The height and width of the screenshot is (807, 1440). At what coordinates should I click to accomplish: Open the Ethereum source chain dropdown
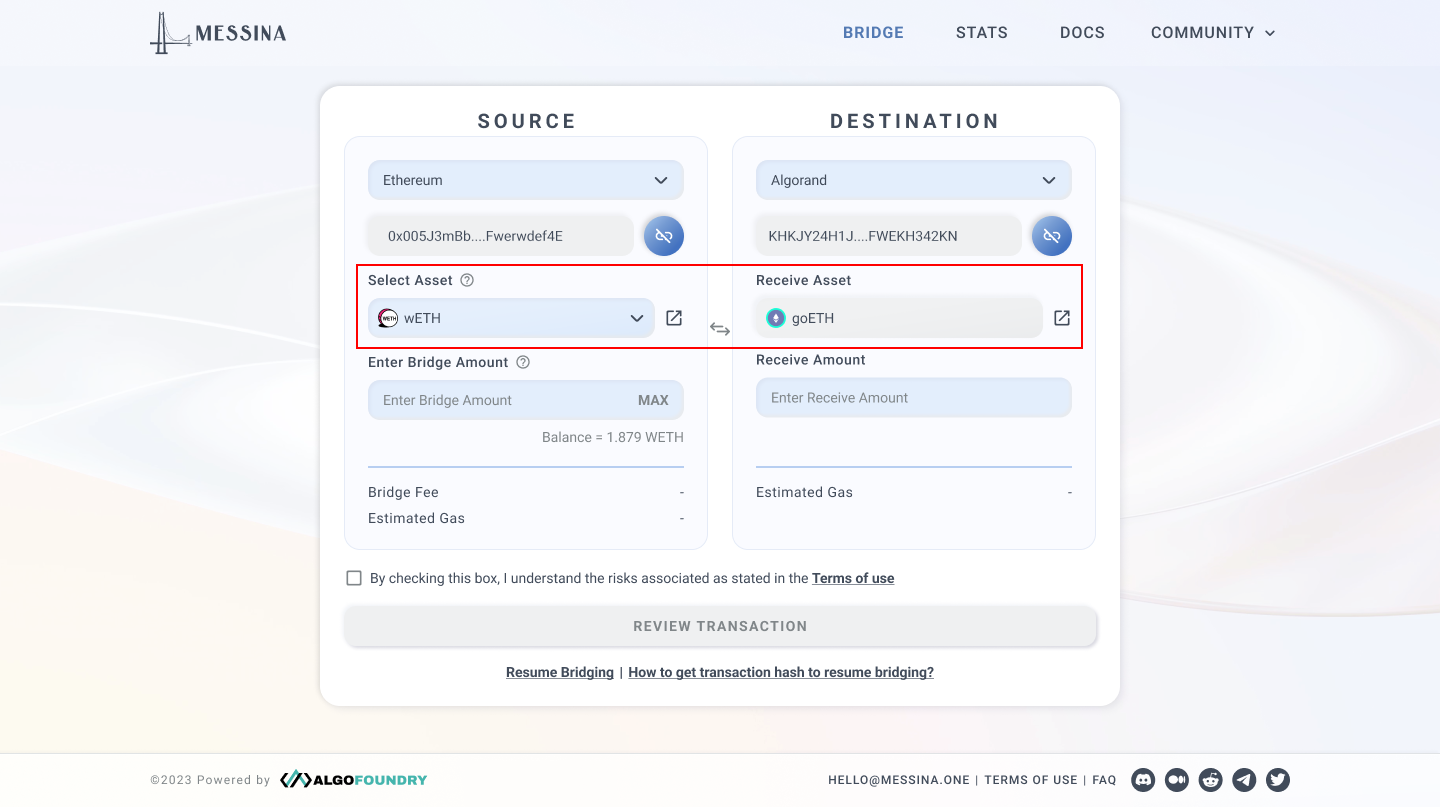pyautogui.click(x=526, y=180)
